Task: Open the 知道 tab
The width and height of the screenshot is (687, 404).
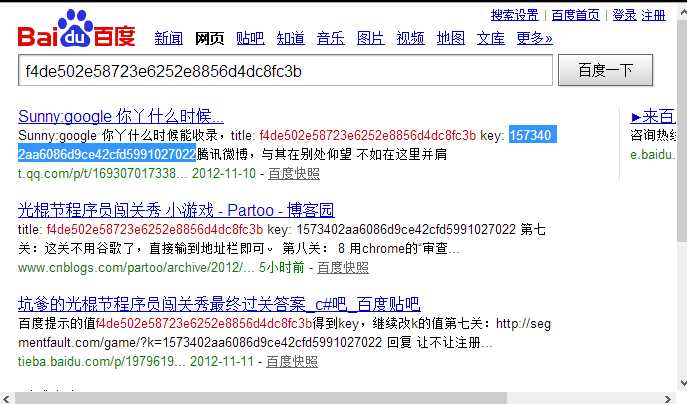Action: coord(290,39)
